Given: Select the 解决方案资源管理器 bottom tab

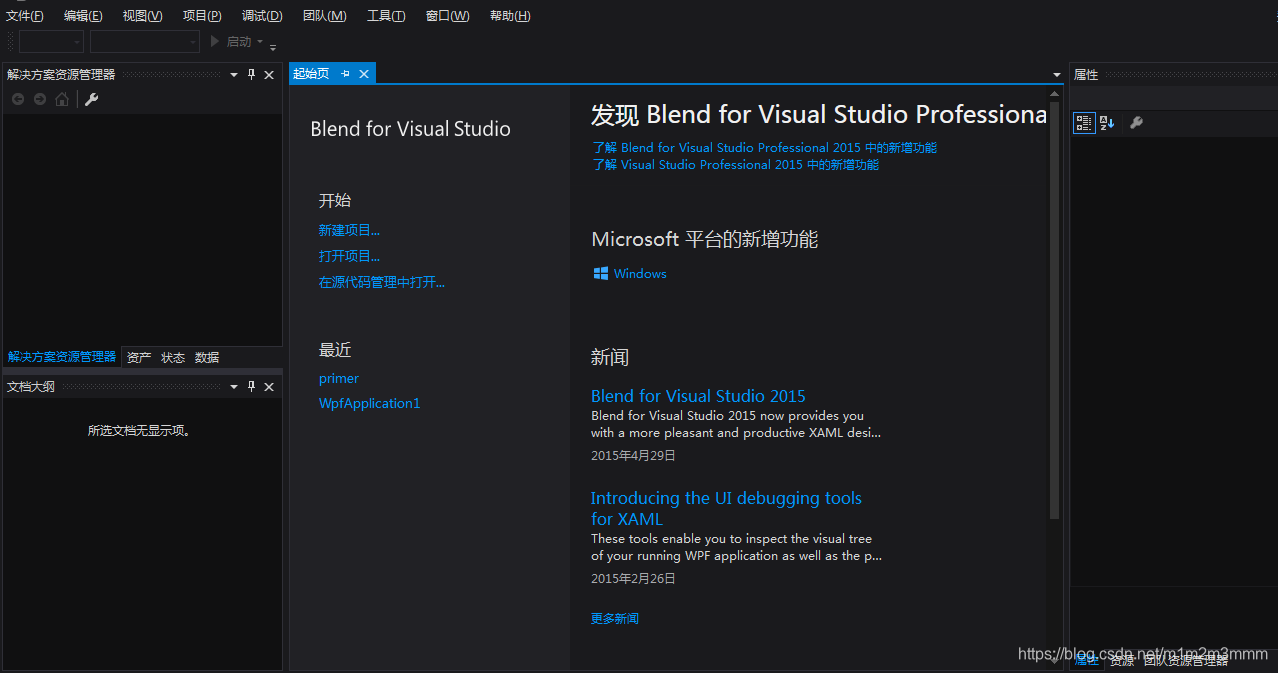Looking at the screenshot, I should 62,357.
